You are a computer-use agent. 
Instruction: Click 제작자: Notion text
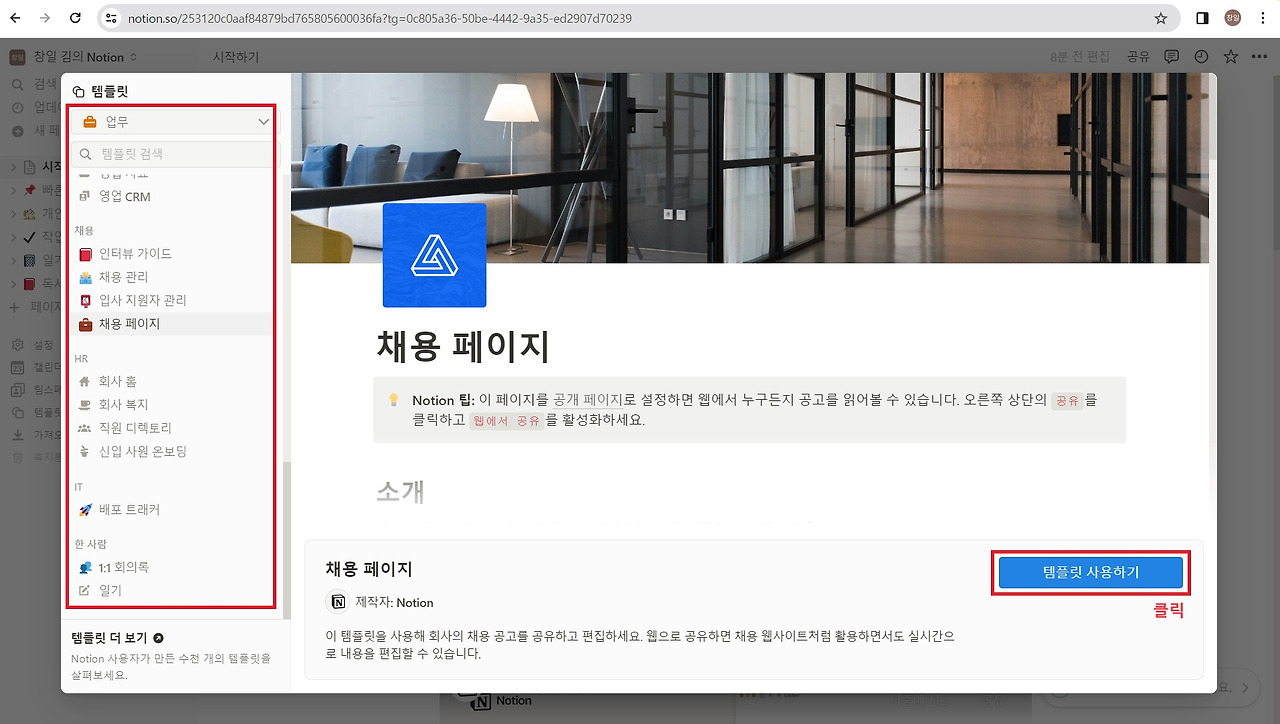point(395,603)
